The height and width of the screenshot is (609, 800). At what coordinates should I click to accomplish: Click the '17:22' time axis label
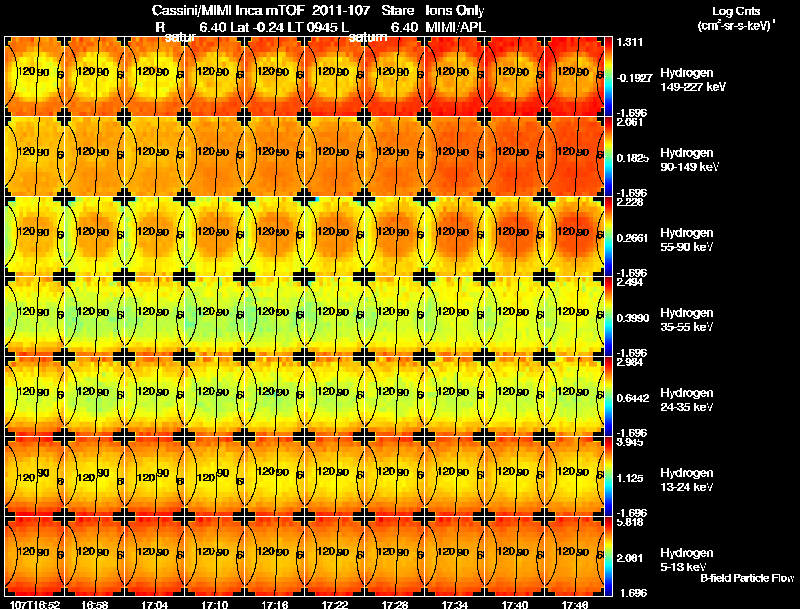click(x=335, y=604)
